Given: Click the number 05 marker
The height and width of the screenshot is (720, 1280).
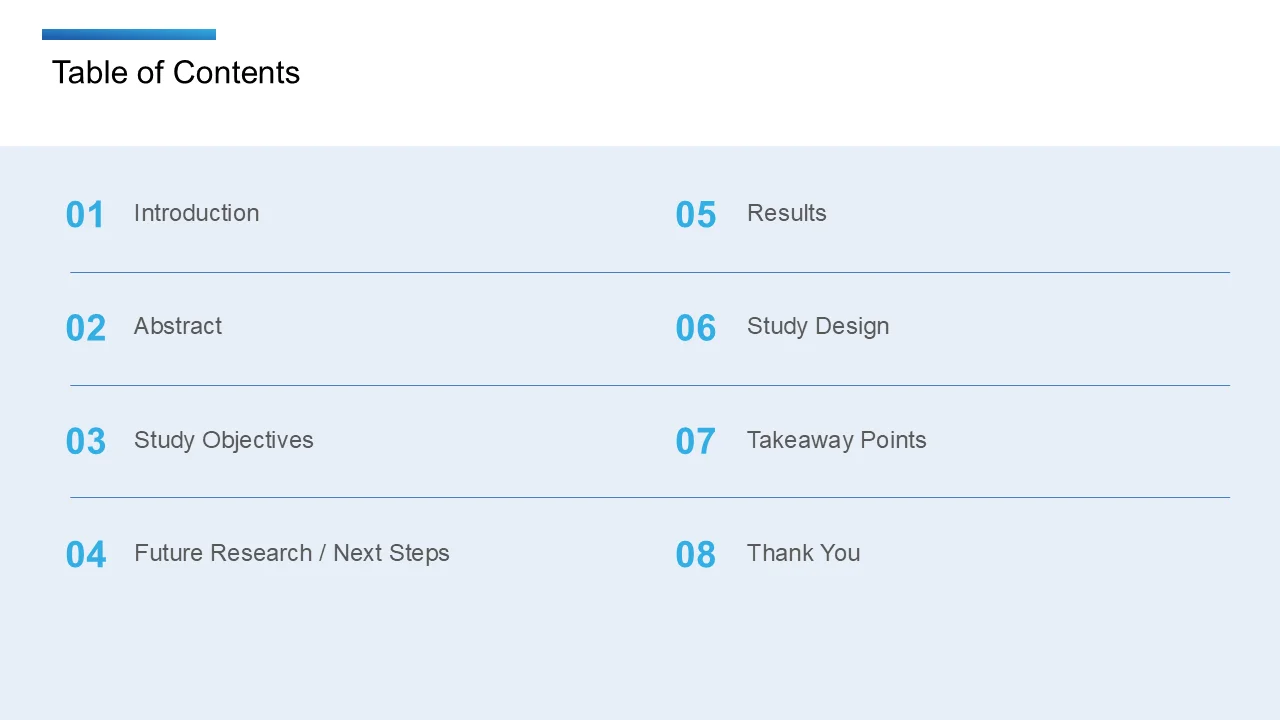Looking at the screenshot, I should 696,215.
